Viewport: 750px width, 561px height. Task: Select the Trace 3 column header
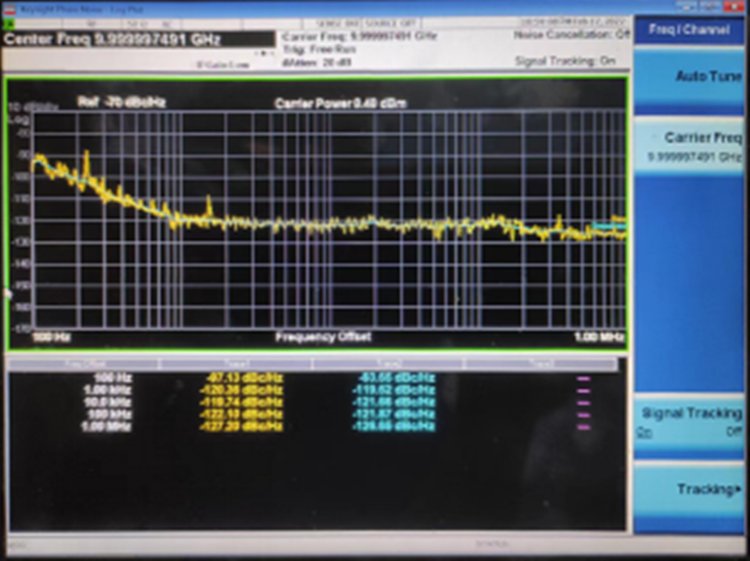point(540,364)
